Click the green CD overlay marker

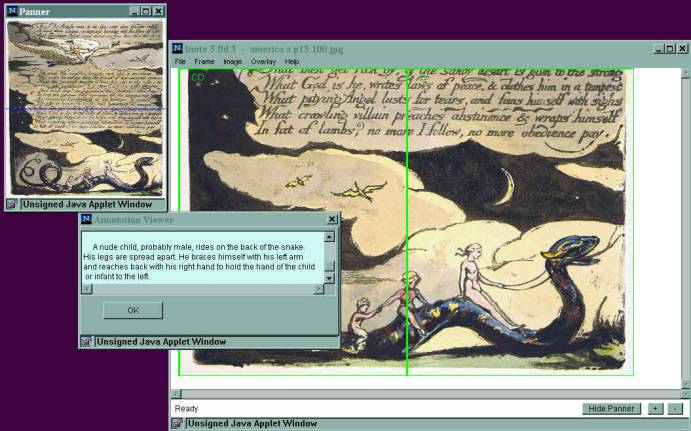pos(197,78)
